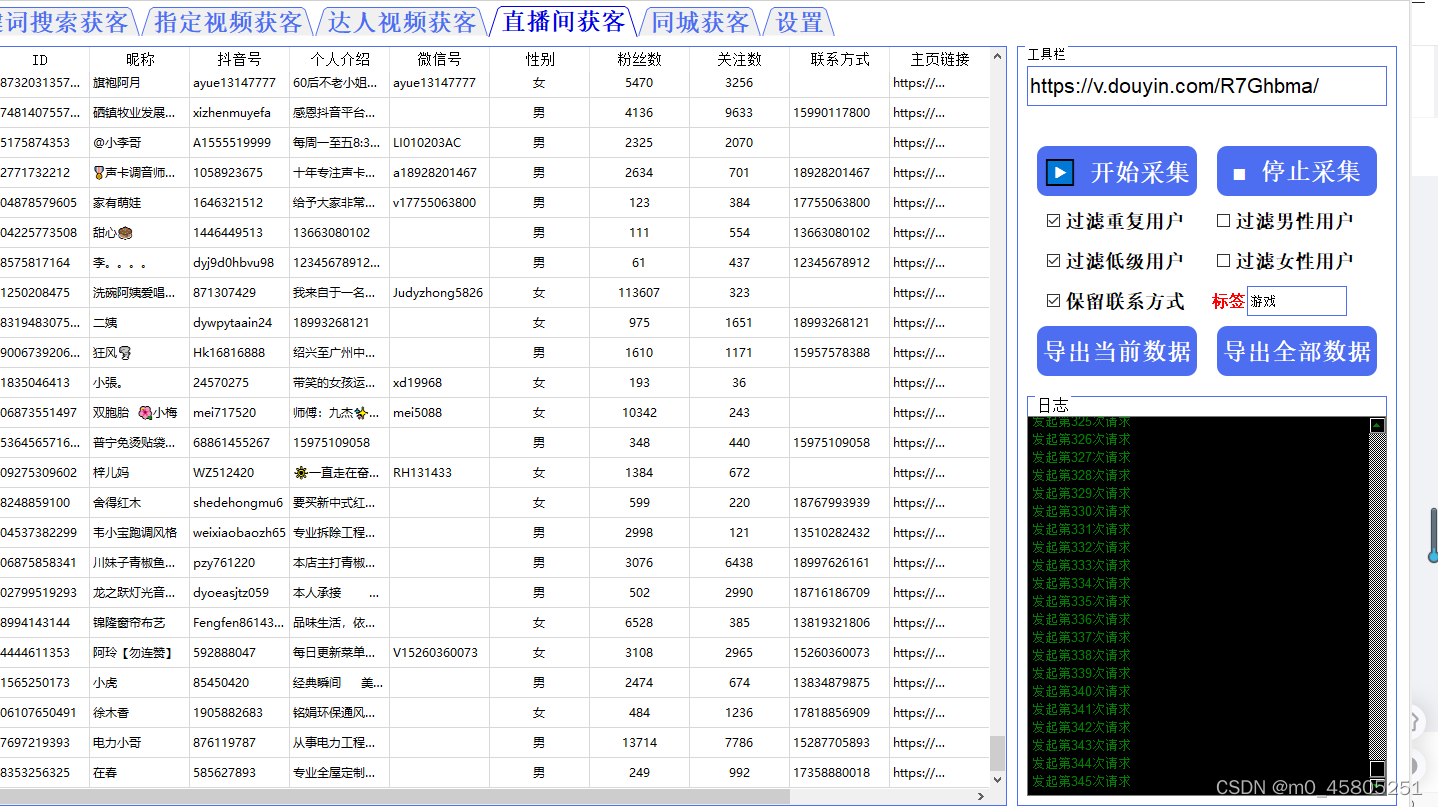The width and height of the screenshot is (1438, 807).
Task: Click the 微信号 column header
Action: click(440, 59)
